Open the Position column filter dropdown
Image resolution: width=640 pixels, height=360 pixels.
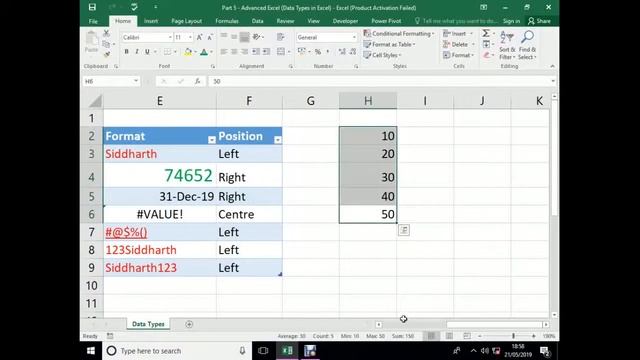(278, 140)
